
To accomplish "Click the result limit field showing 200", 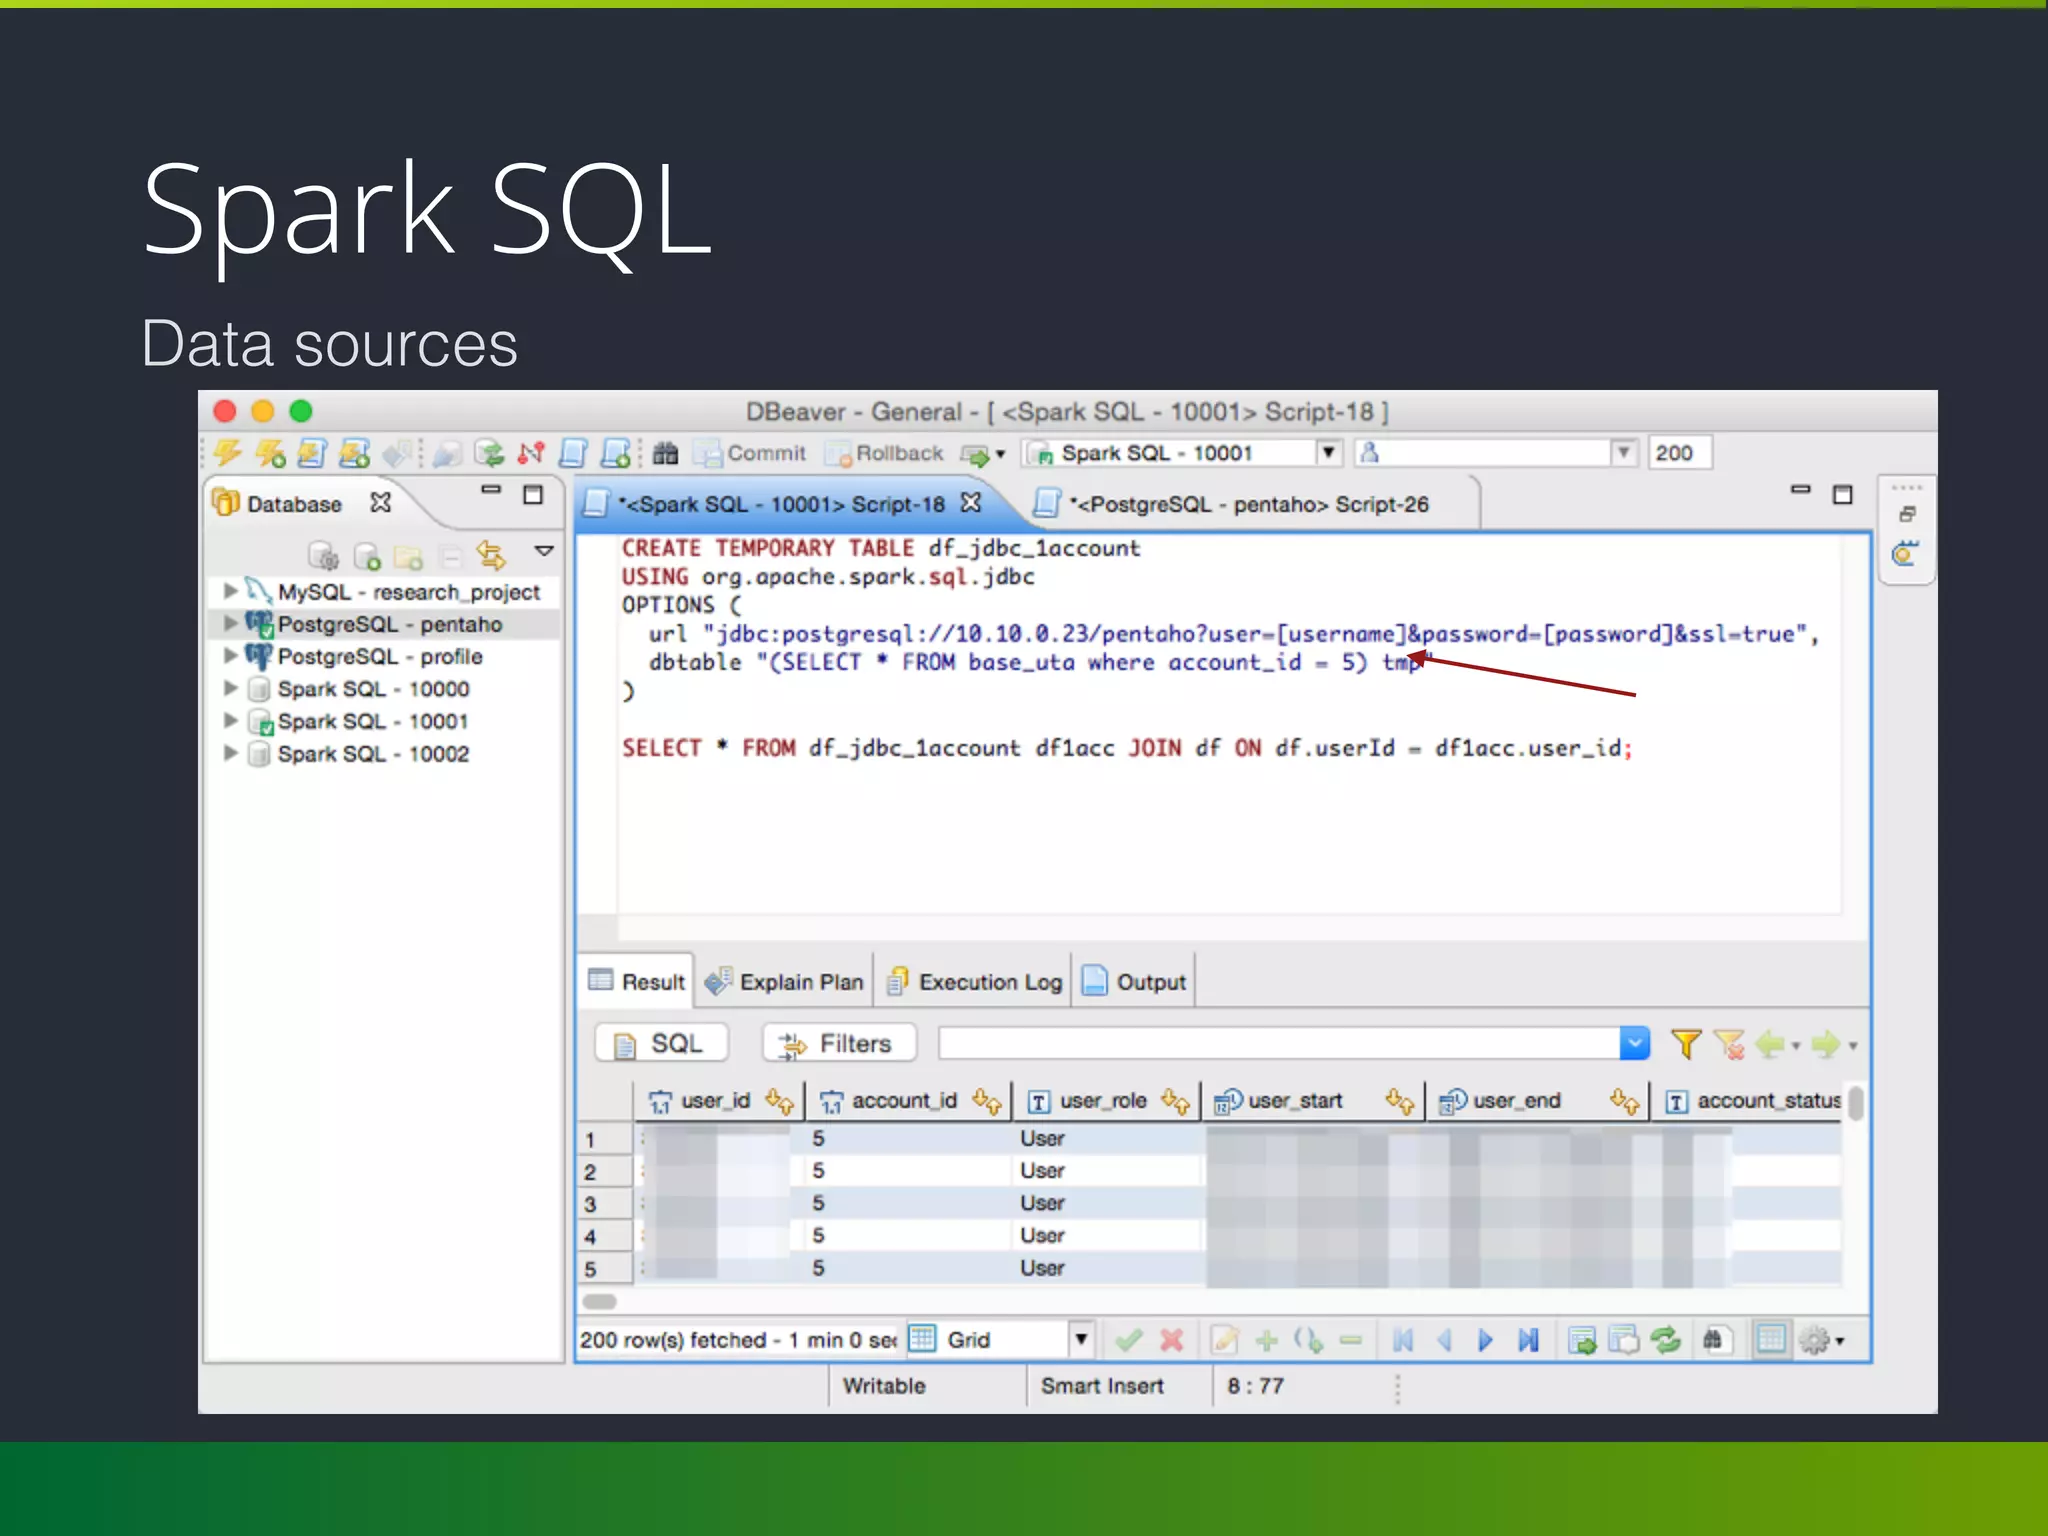I will (x=1679, y=453).
